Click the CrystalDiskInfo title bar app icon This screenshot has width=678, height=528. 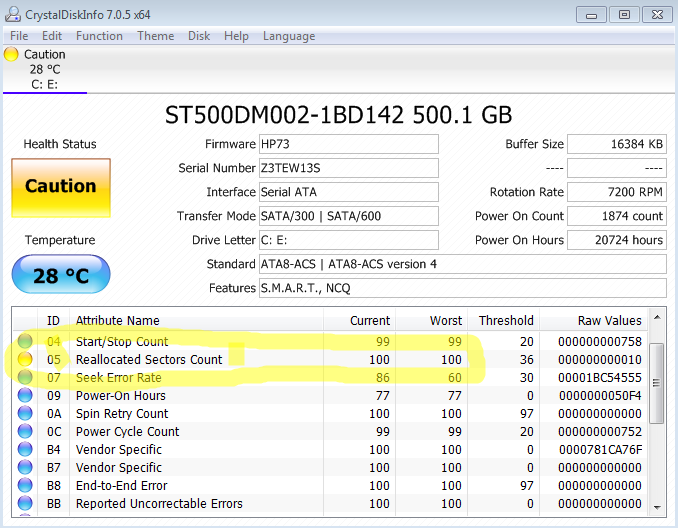coord(13,14)
